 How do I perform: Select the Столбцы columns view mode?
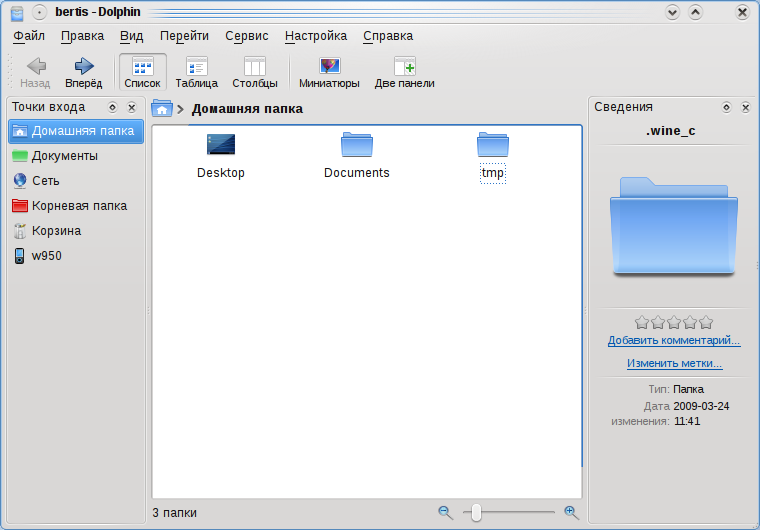click(254, 72)
